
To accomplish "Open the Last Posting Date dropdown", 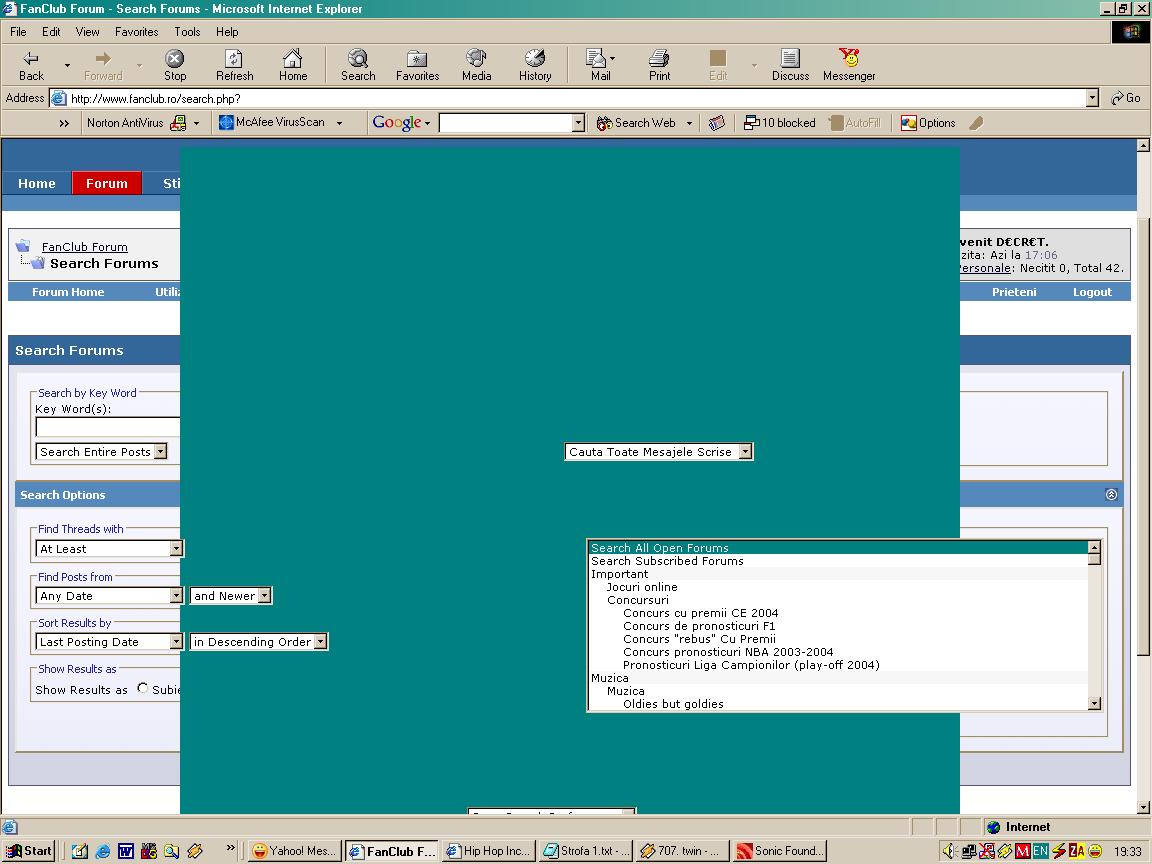I will tap(109, 642).
